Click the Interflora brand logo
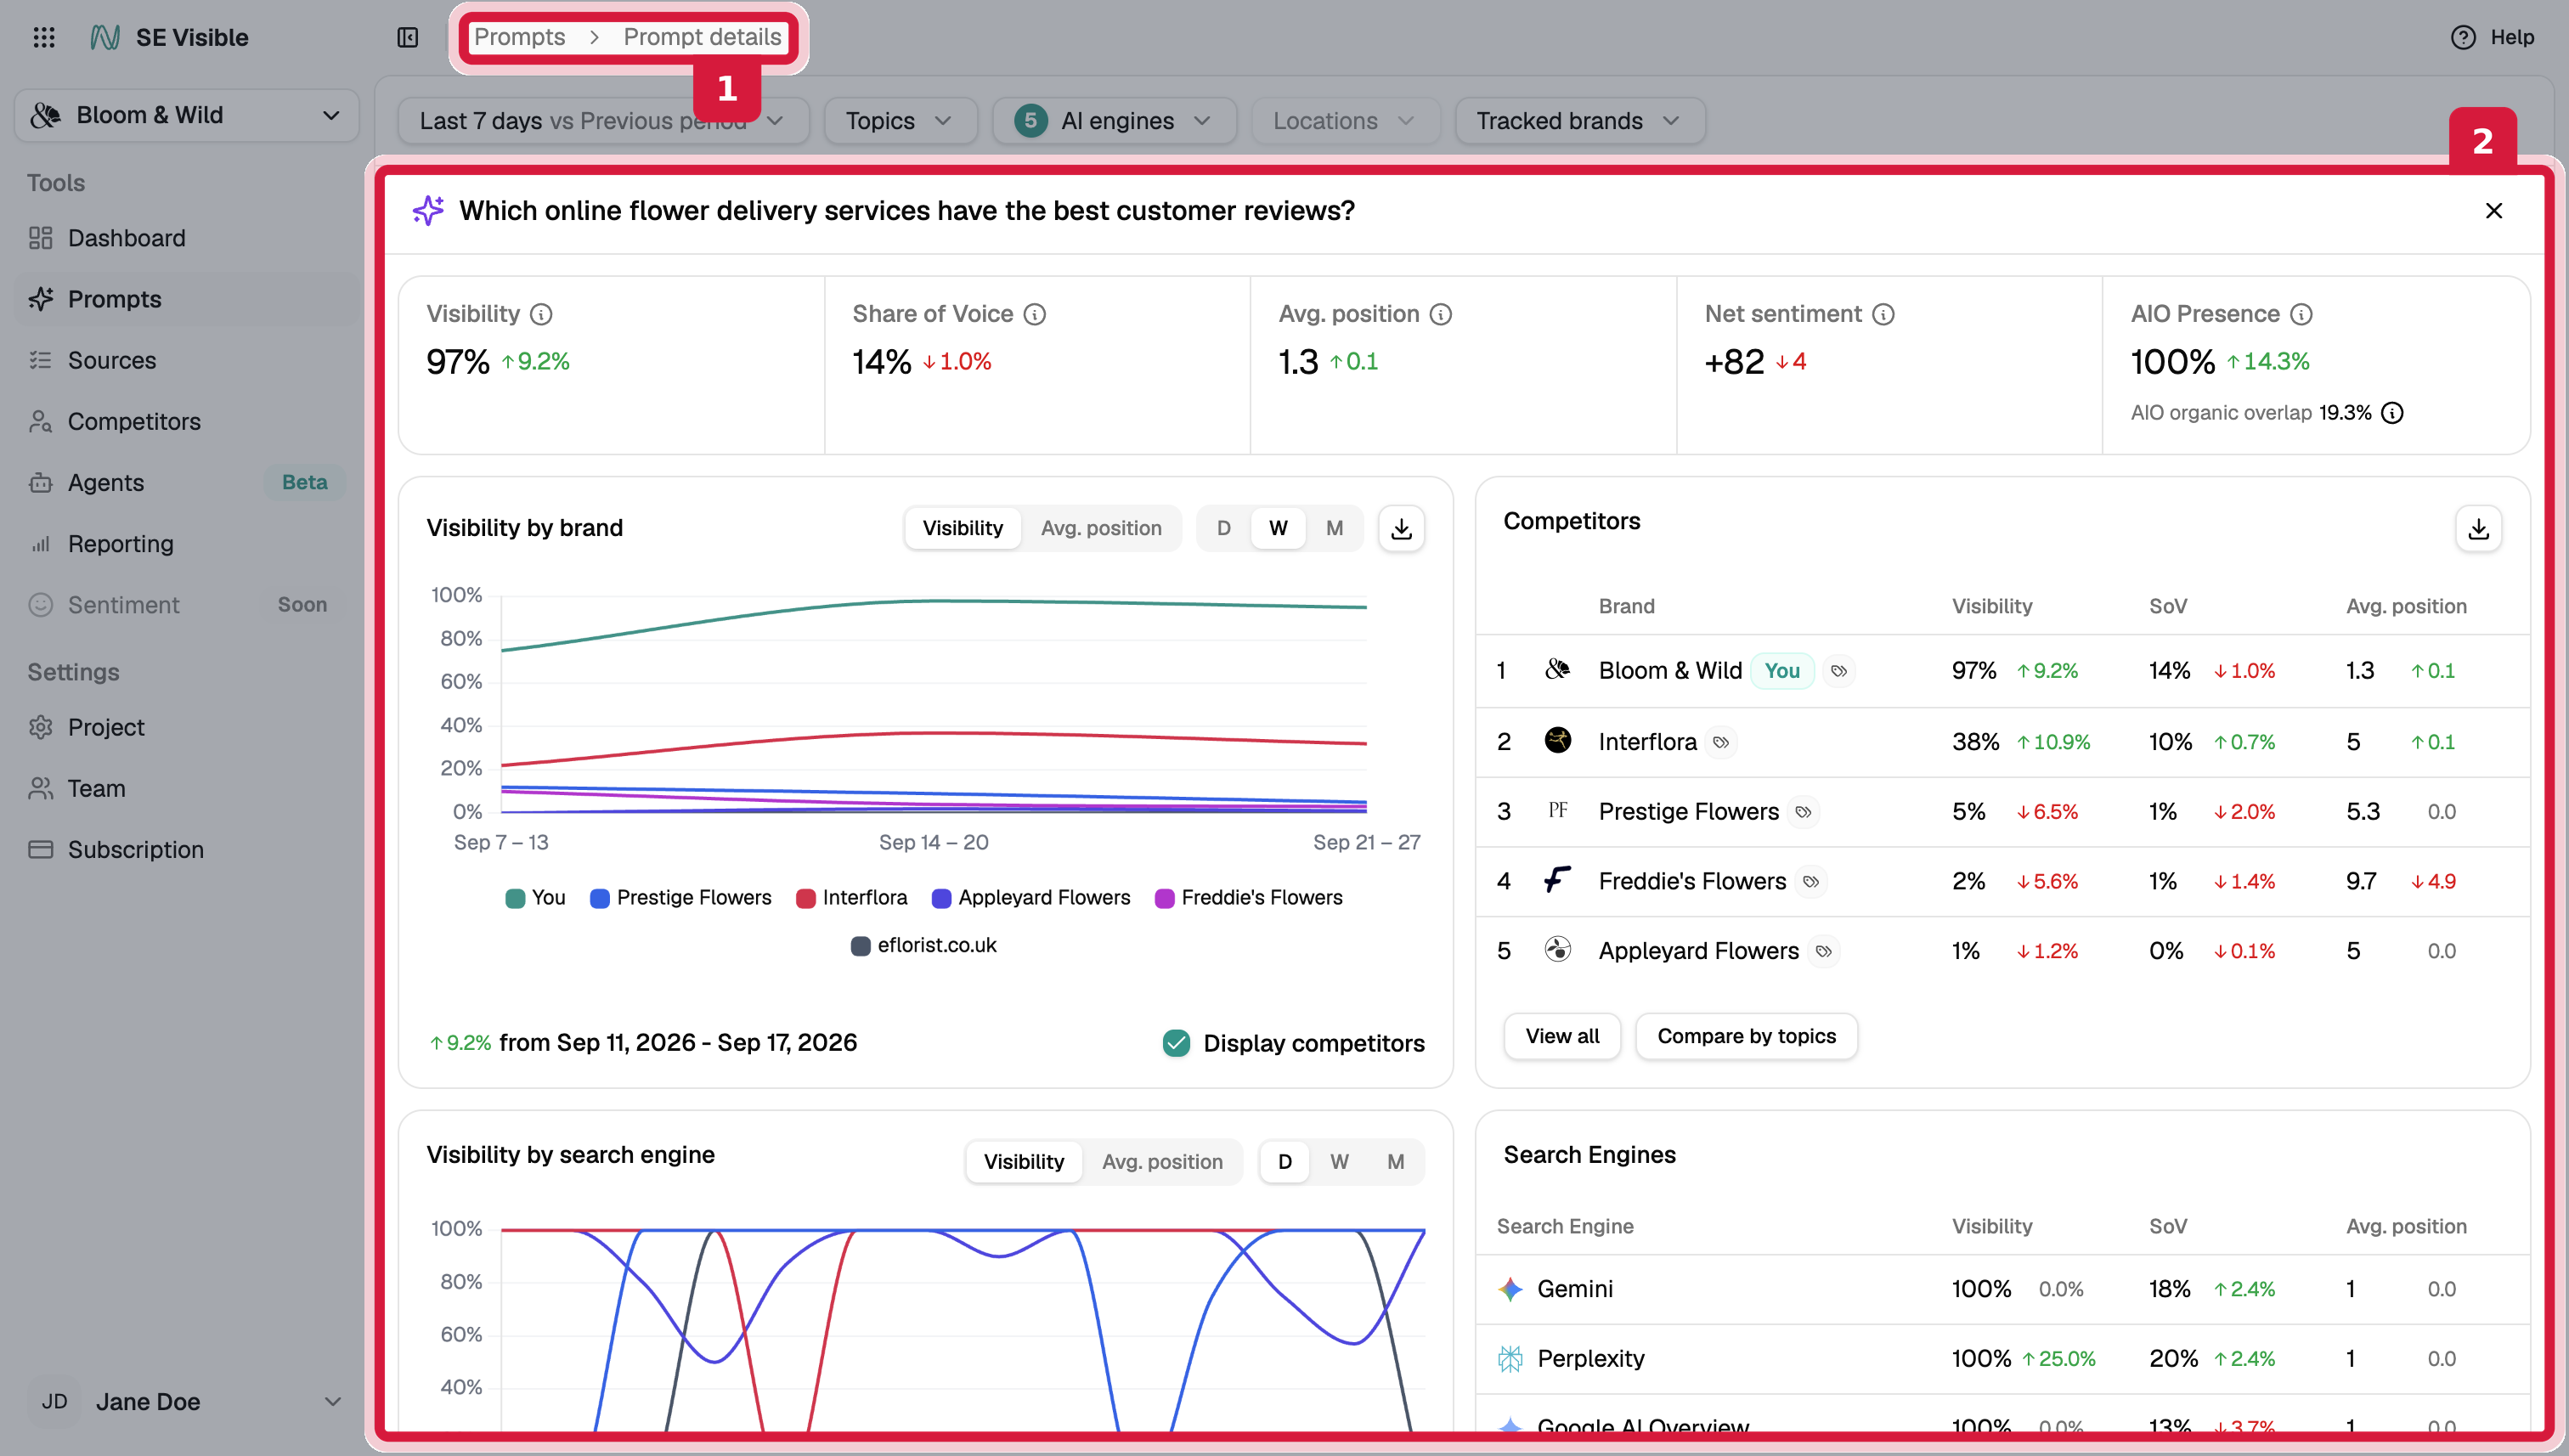This screenshot has width=2569, height=1456. coord(1557,740)
